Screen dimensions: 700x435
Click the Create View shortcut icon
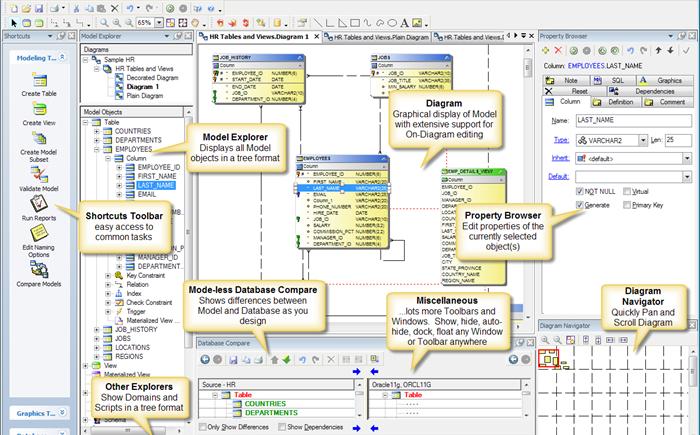click(39, 109)
